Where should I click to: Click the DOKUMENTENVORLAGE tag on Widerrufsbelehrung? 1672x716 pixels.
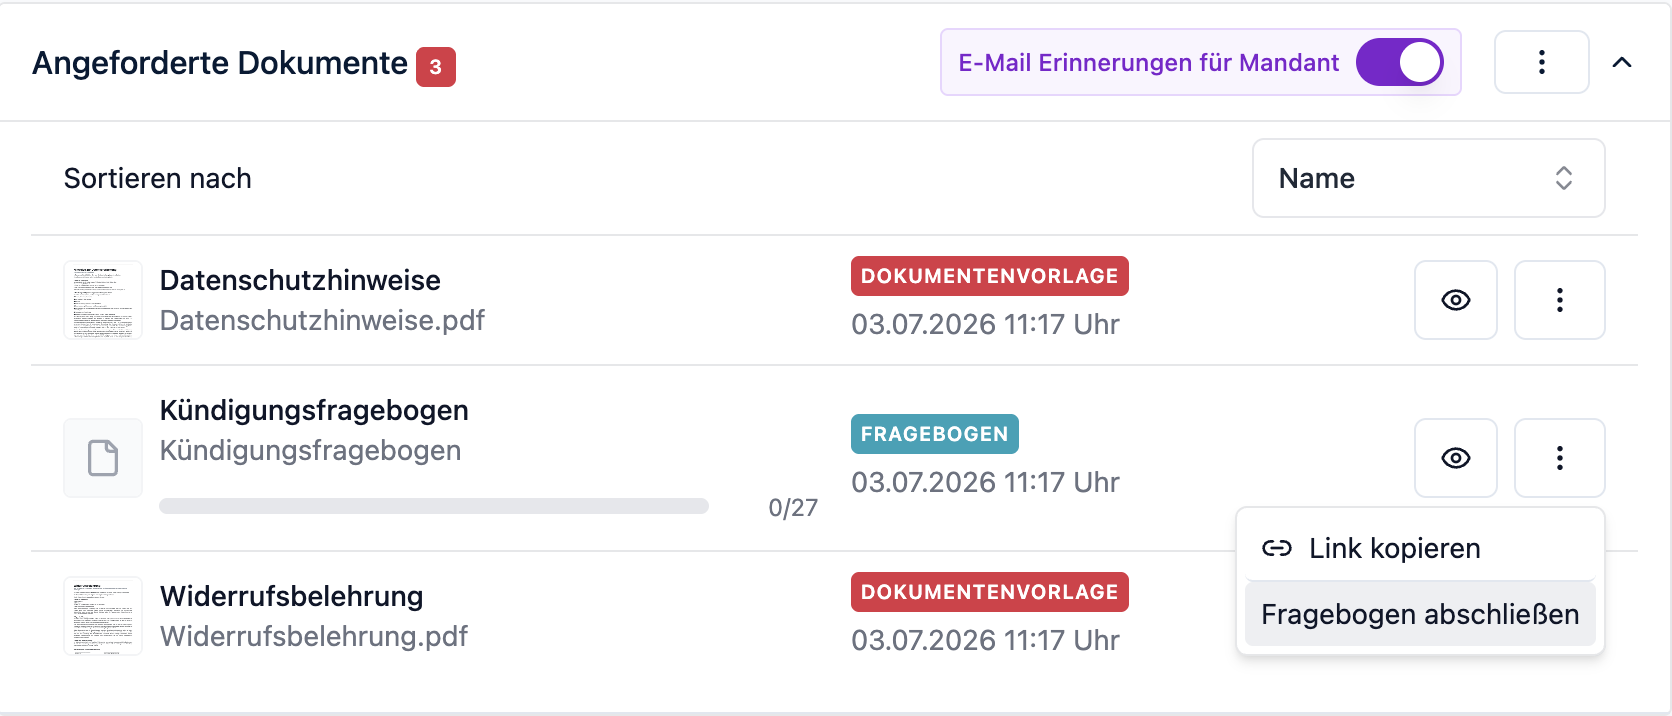point(990,592)
